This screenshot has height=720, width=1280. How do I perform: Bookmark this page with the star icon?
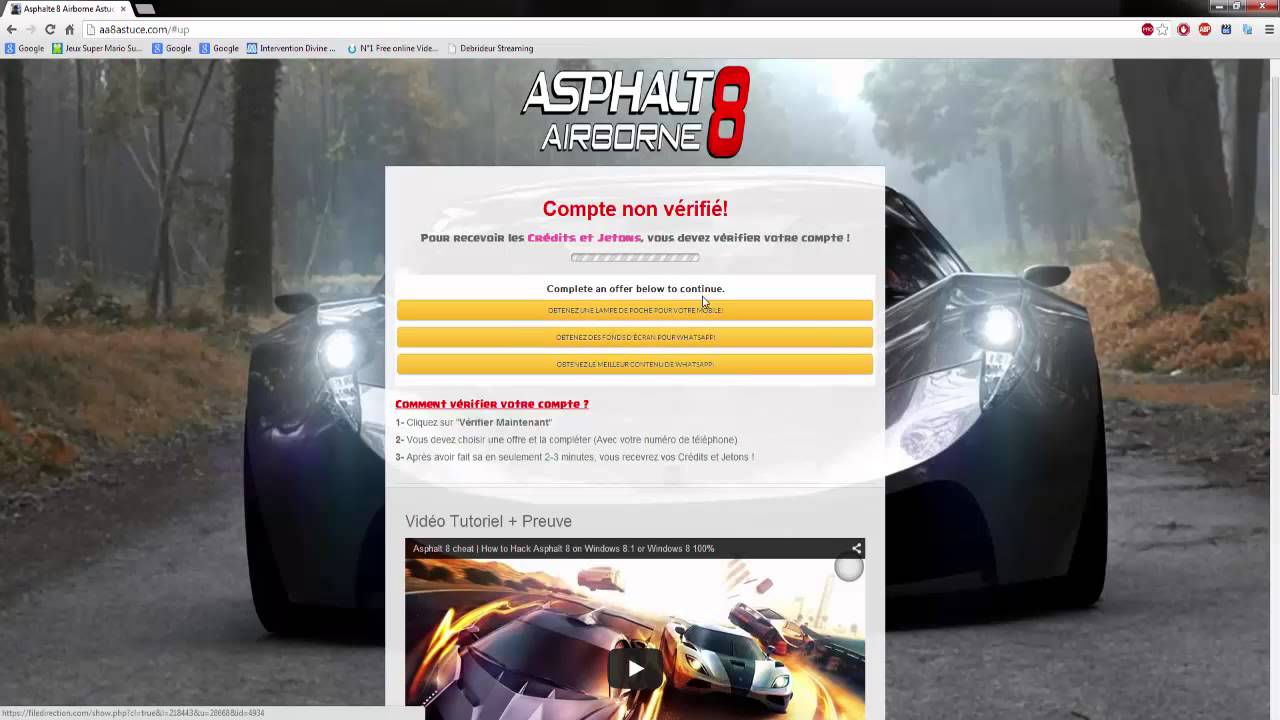click(x=1162, y=30)
